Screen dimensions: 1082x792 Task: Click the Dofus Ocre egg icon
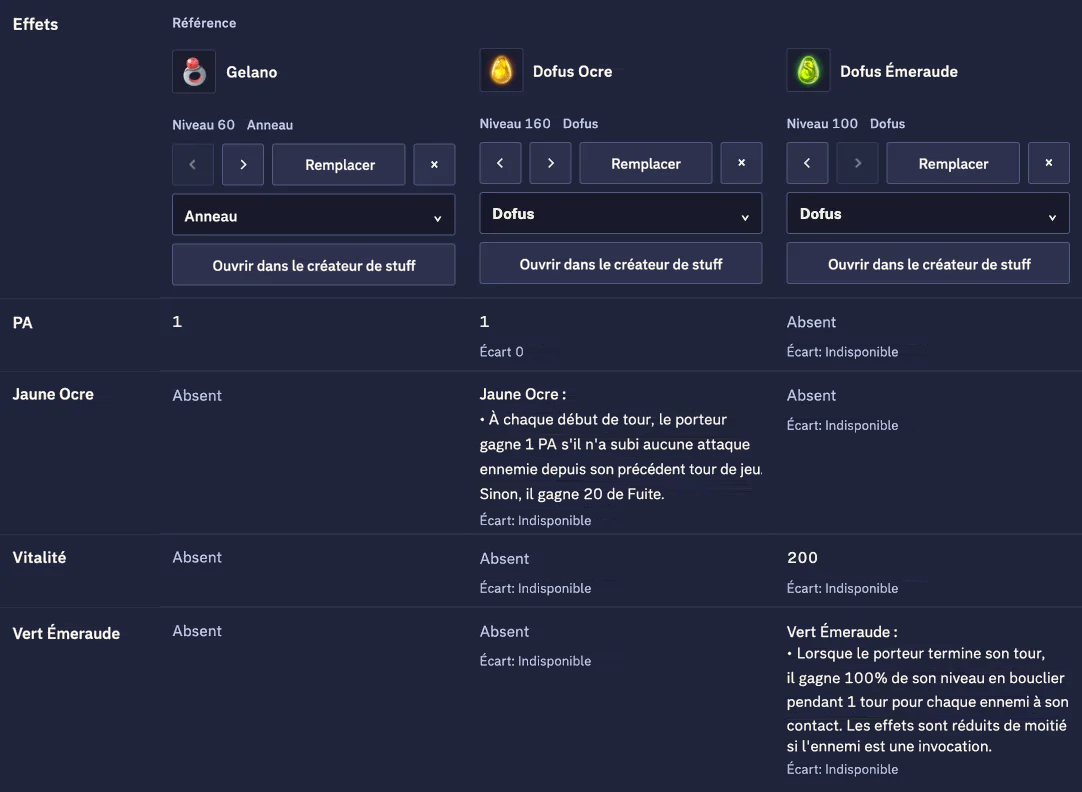pos(501,70)
